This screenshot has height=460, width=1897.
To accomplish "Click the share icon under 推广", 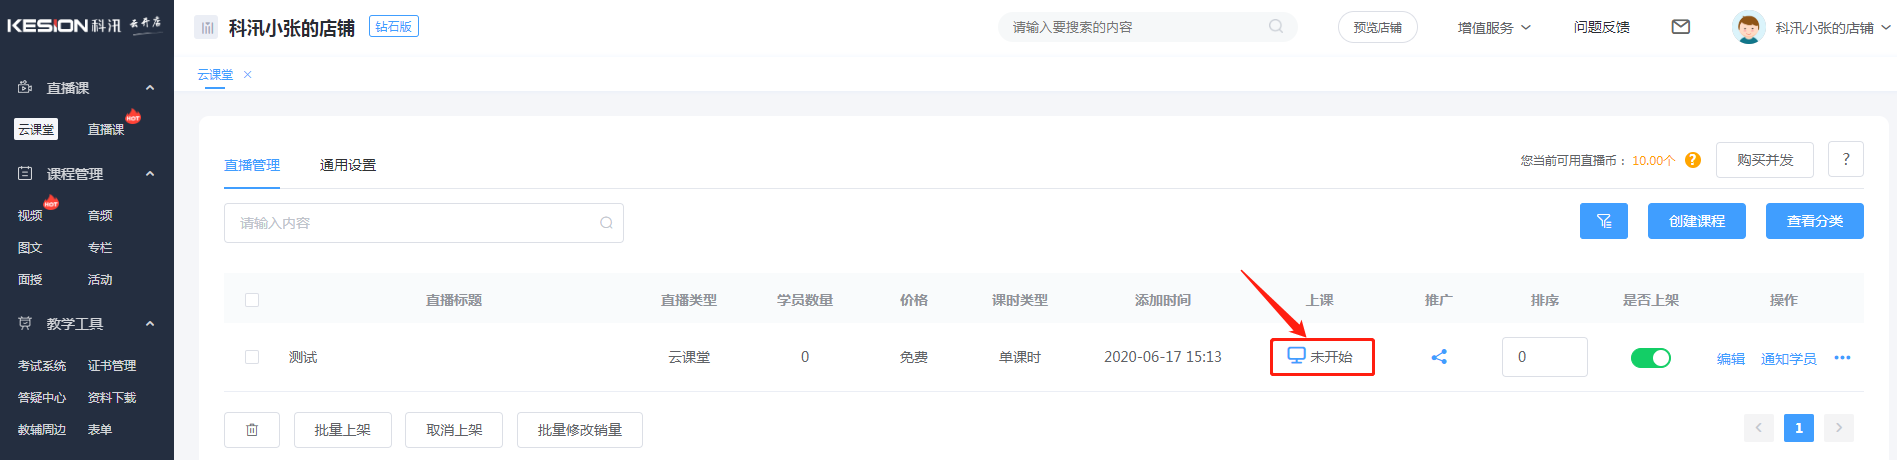I will coord(1439,357).
